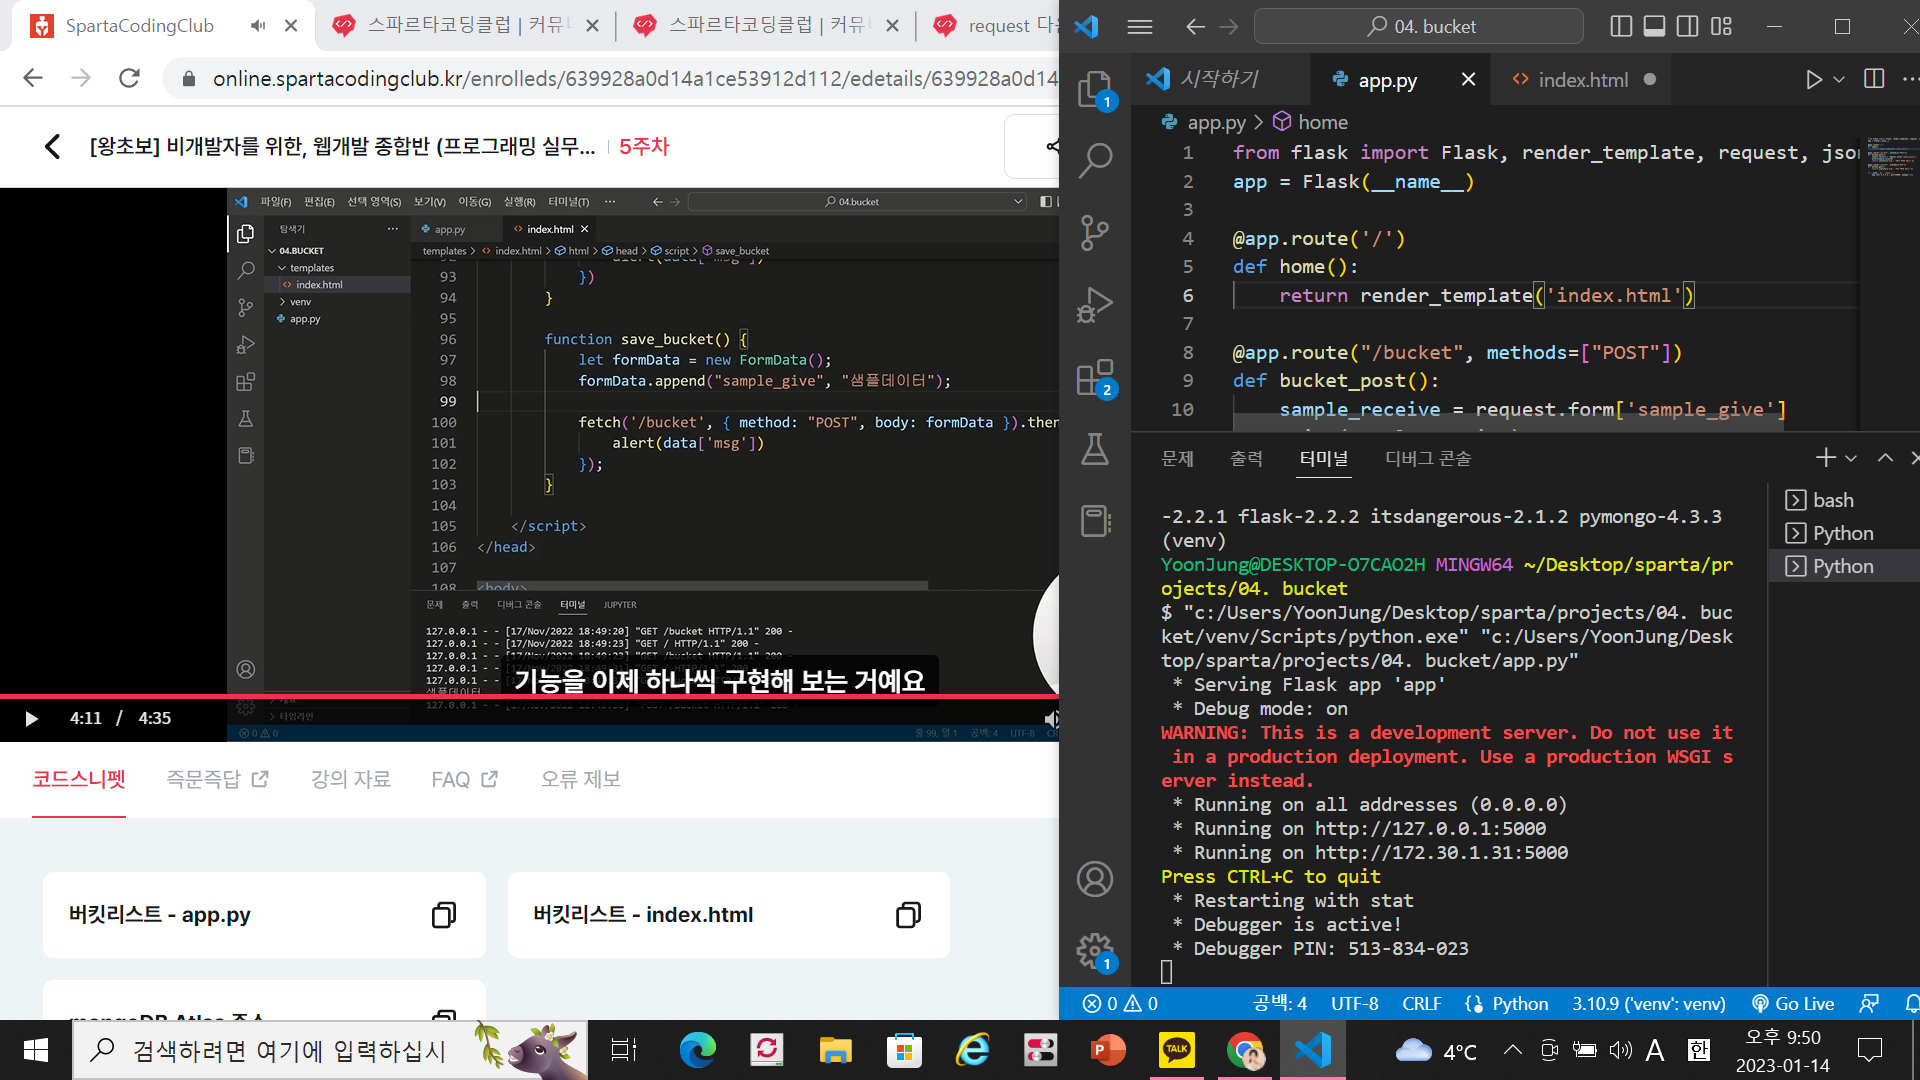Image resolution: width=1920 pixels, height=1080 pixels.
Task: Click 공백: 4 indentation in status bar
Action: (1280, 1003)
